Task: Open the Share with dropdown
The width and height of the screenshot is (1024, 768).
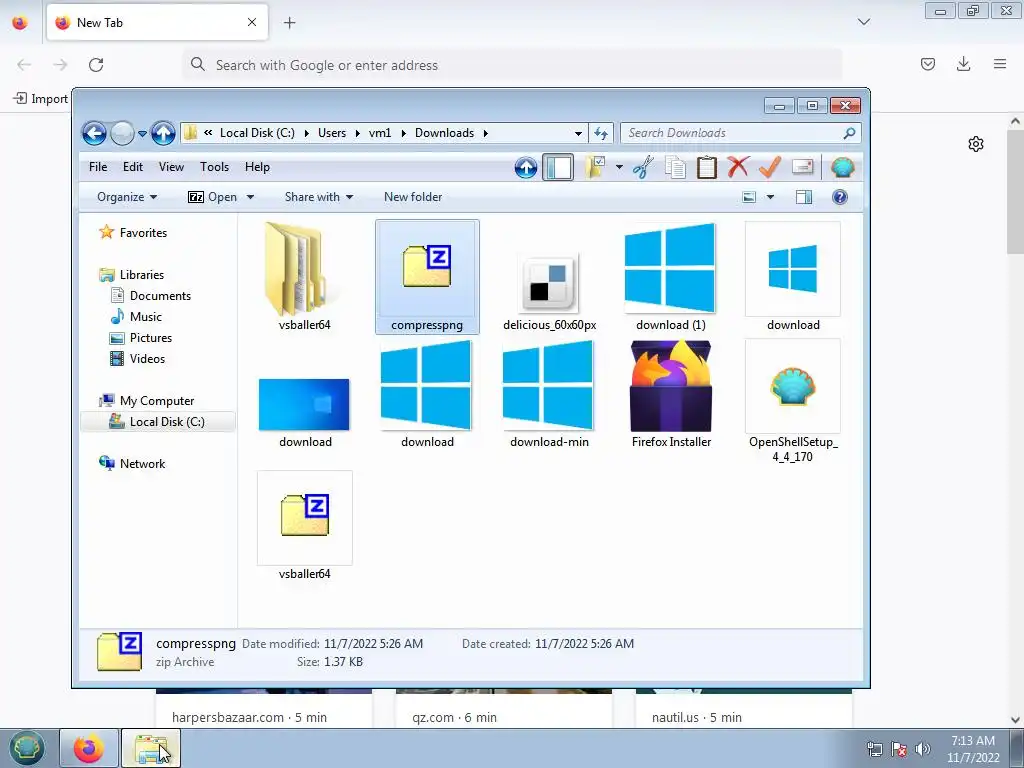Action: click(x=319, y=197)
